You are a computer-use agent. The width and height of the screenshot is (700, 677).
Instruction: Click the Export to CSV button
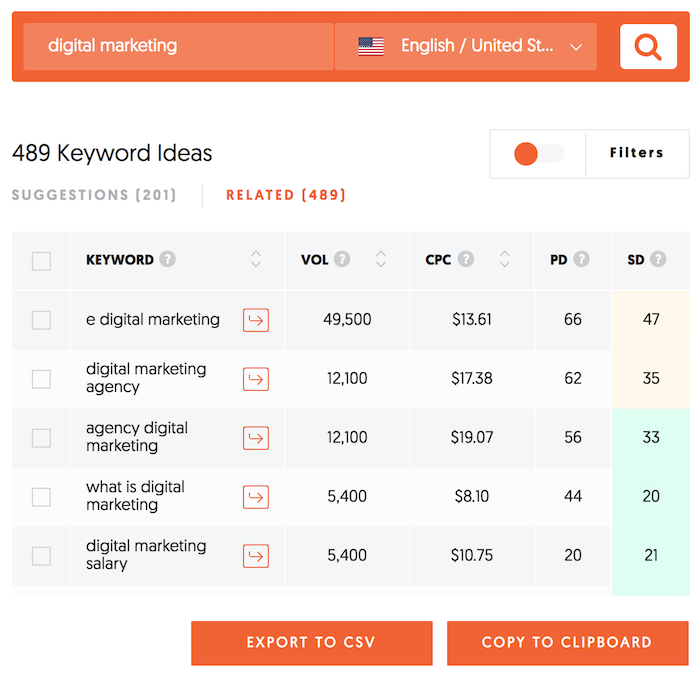[312, 643]
